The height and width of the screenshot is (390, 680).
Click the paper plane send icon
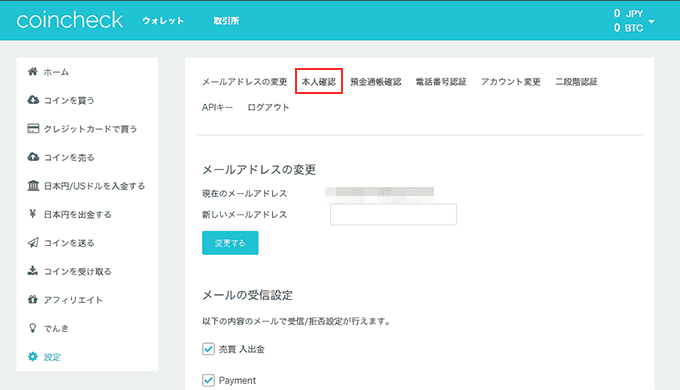tap(33, 243)
